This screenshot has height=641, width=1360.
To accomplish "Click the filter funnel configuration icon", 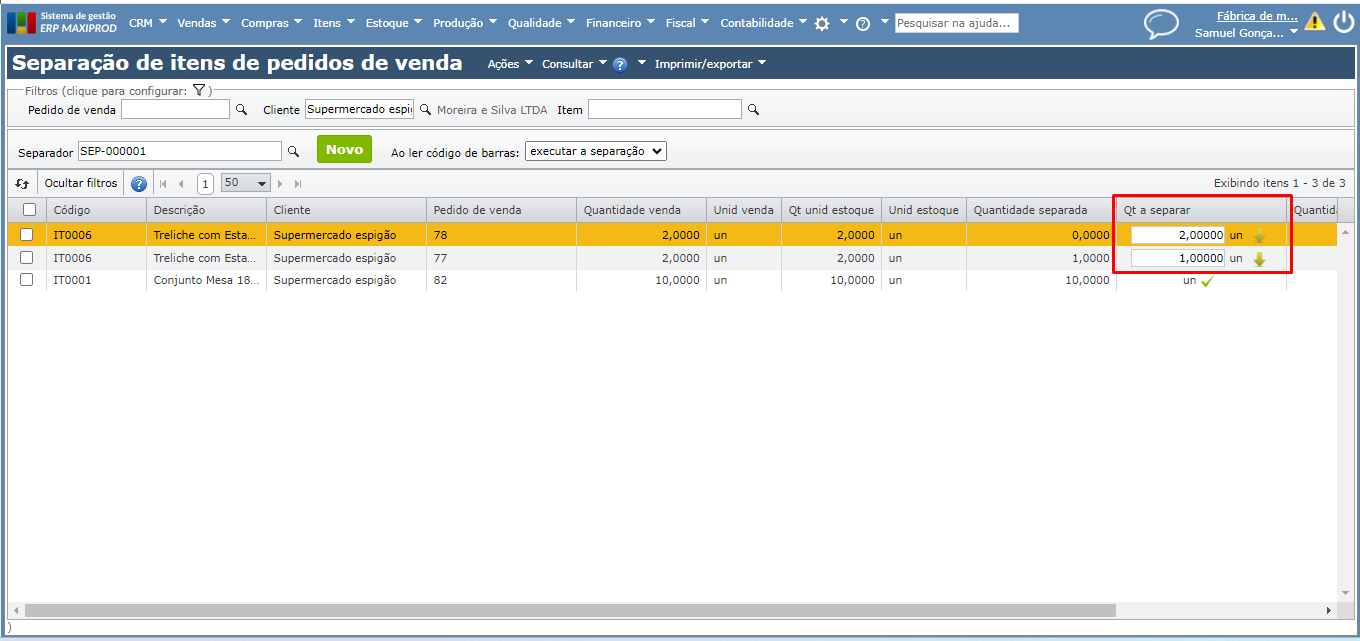I will 199,90.
